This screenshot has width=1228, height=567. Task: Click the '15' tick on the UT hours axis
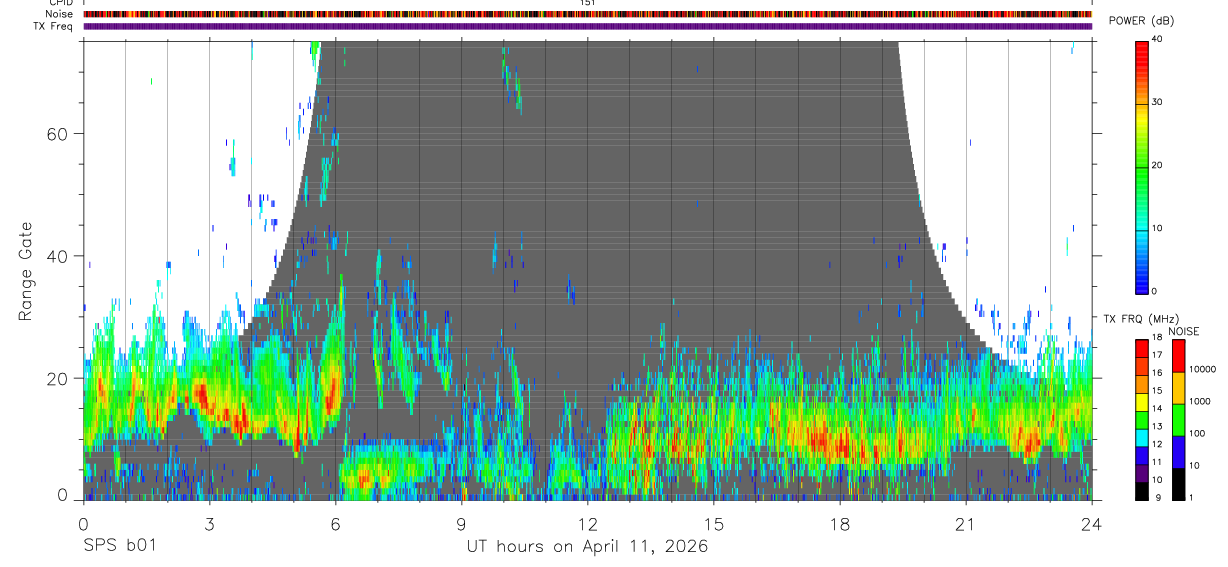click(x=714, y=524)
